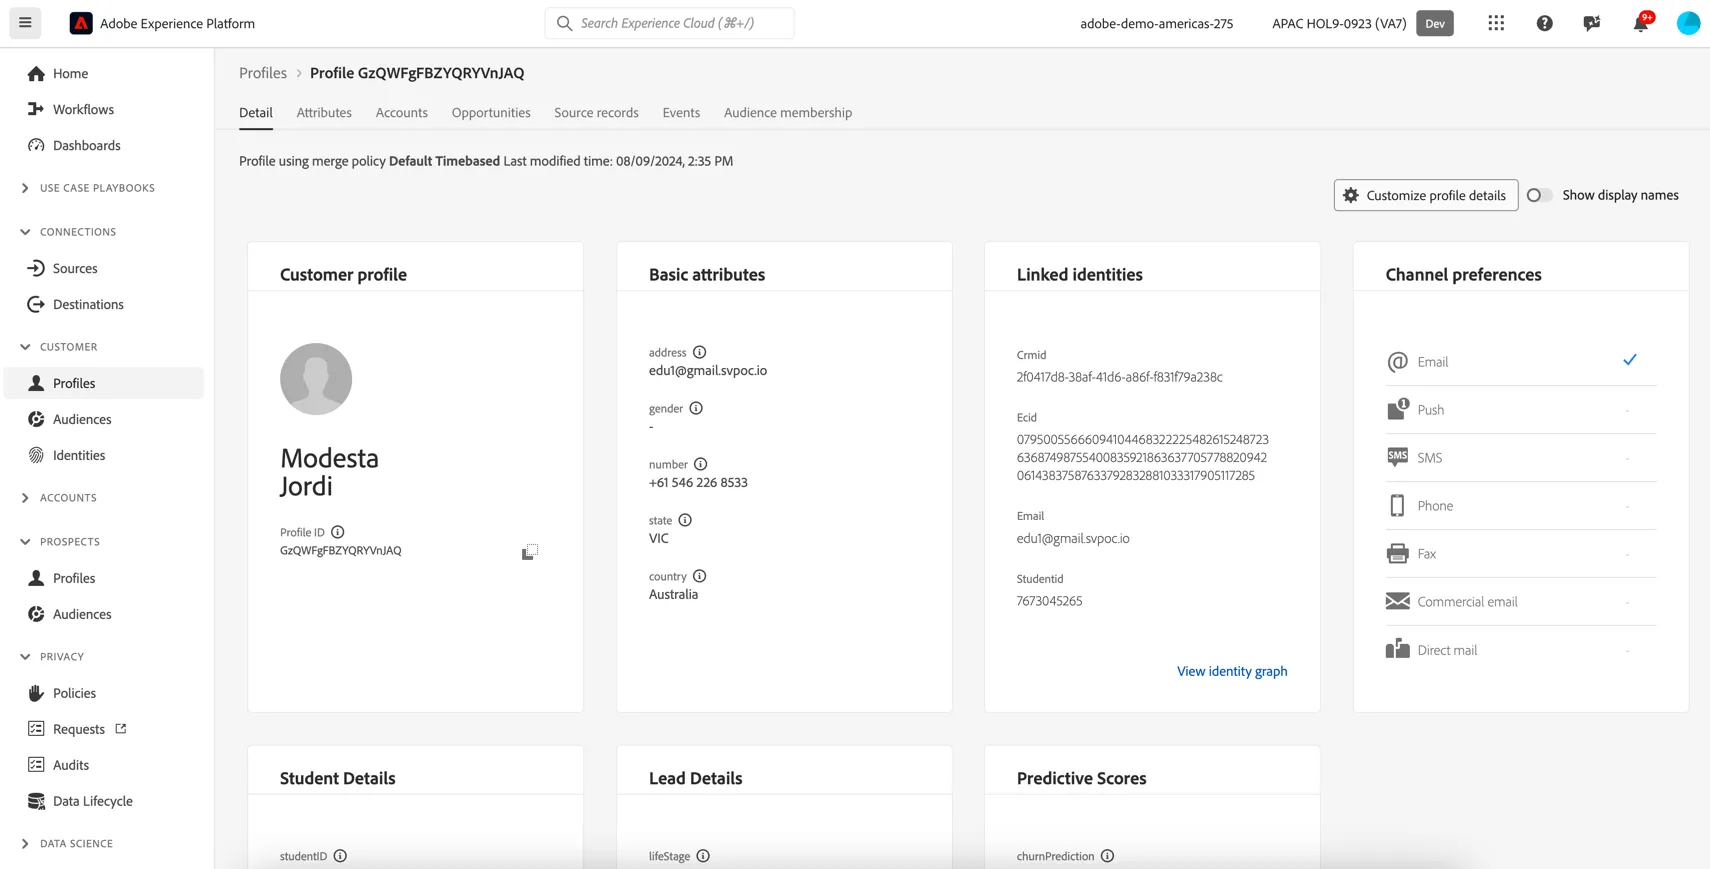Show info for gender attribute
Viewport: 1710px width, 869px height.
pyautogui.click(x=696, y=408)
